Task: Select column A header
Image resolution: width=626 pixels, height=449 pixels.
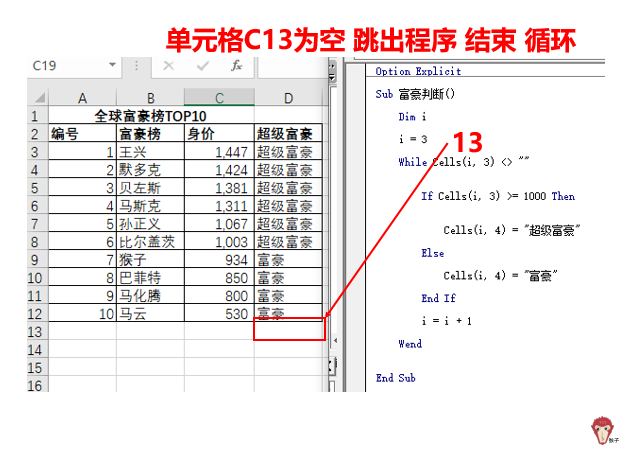Action: tap(82, 98)
